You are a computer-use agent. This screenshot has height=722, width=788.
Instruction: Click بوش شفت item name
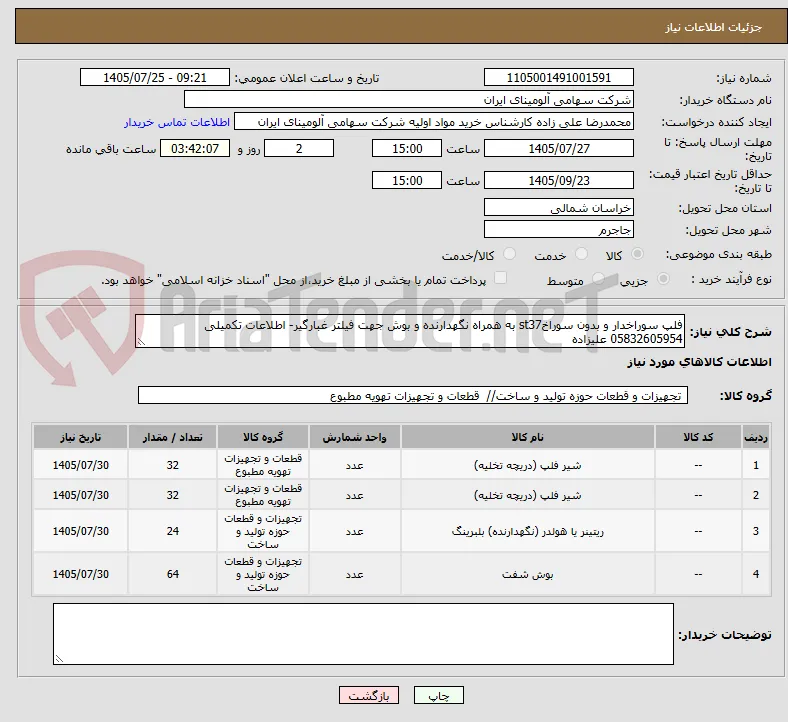pos(528,574)
